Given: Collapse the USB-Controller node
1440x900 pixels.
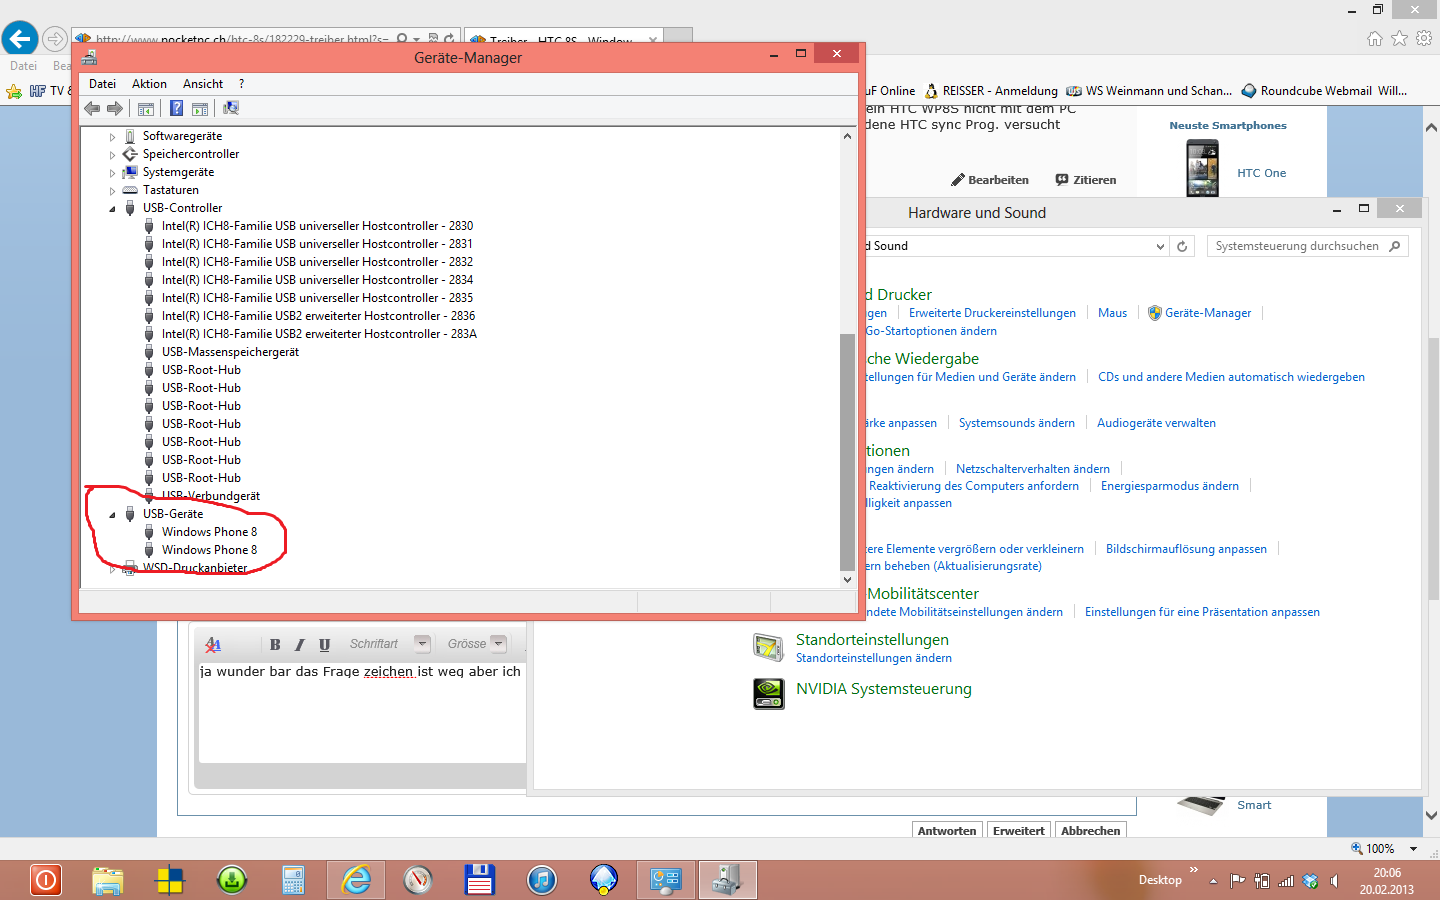Looking at the screenshot, I should (x=112, y=209).
